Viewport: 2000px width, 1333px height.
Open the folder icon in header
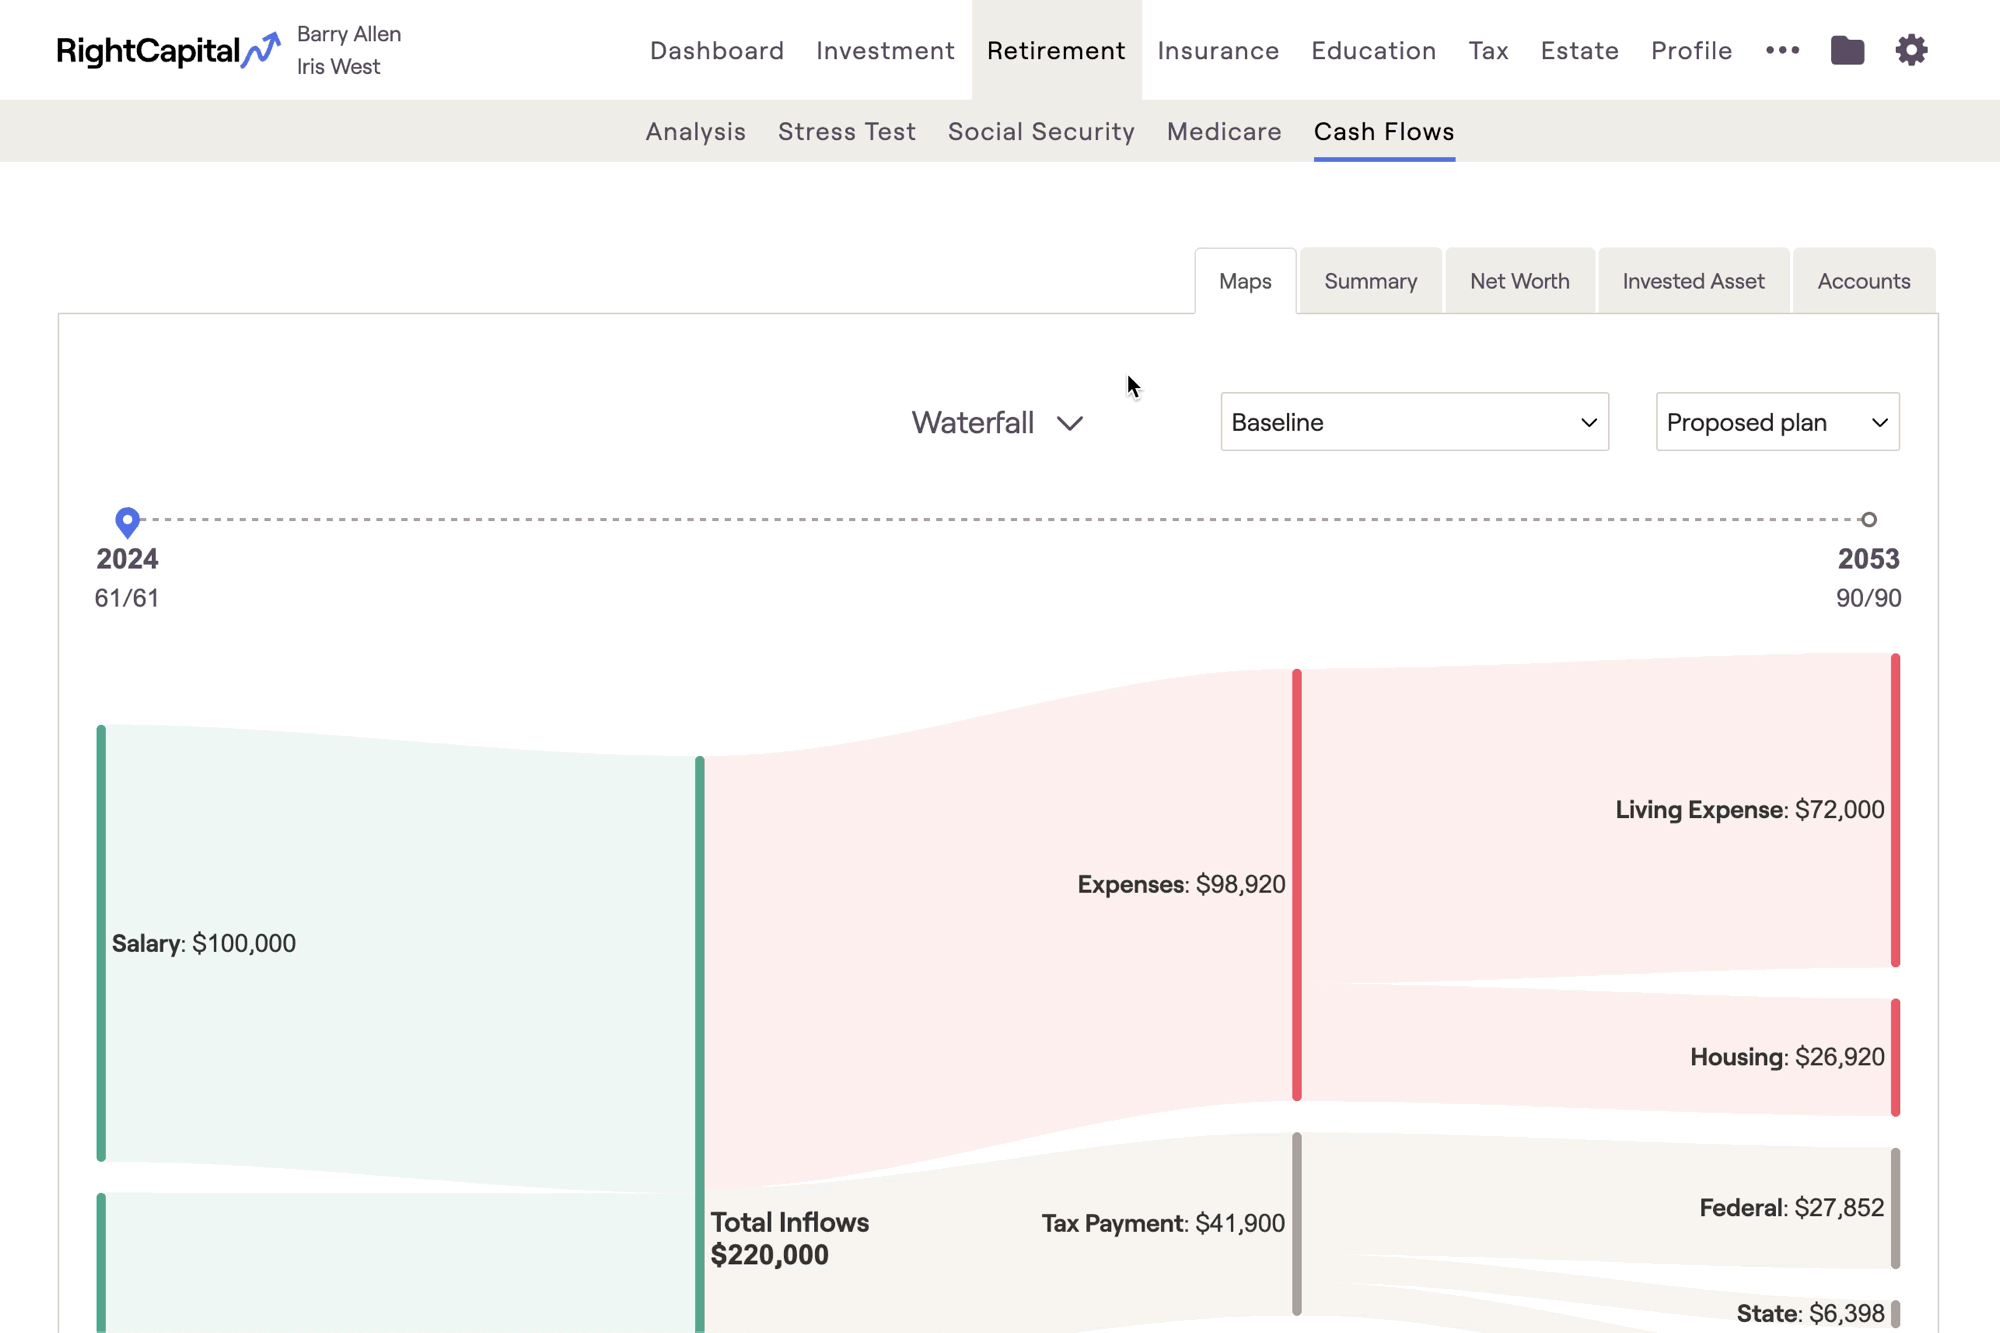pyautogui.click(x=1847, y=50)
